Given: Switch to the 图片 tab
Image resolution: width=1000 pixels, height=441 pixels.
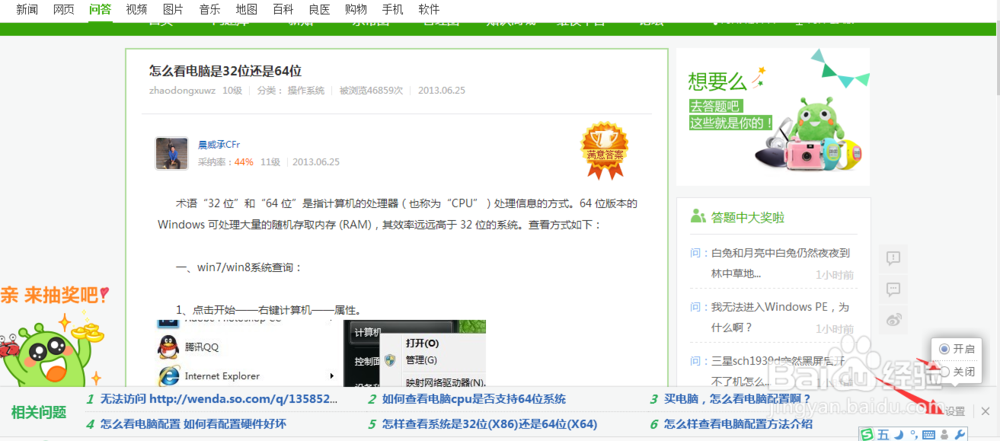Looking at the screenshot, I should click(x=173, y=9).
